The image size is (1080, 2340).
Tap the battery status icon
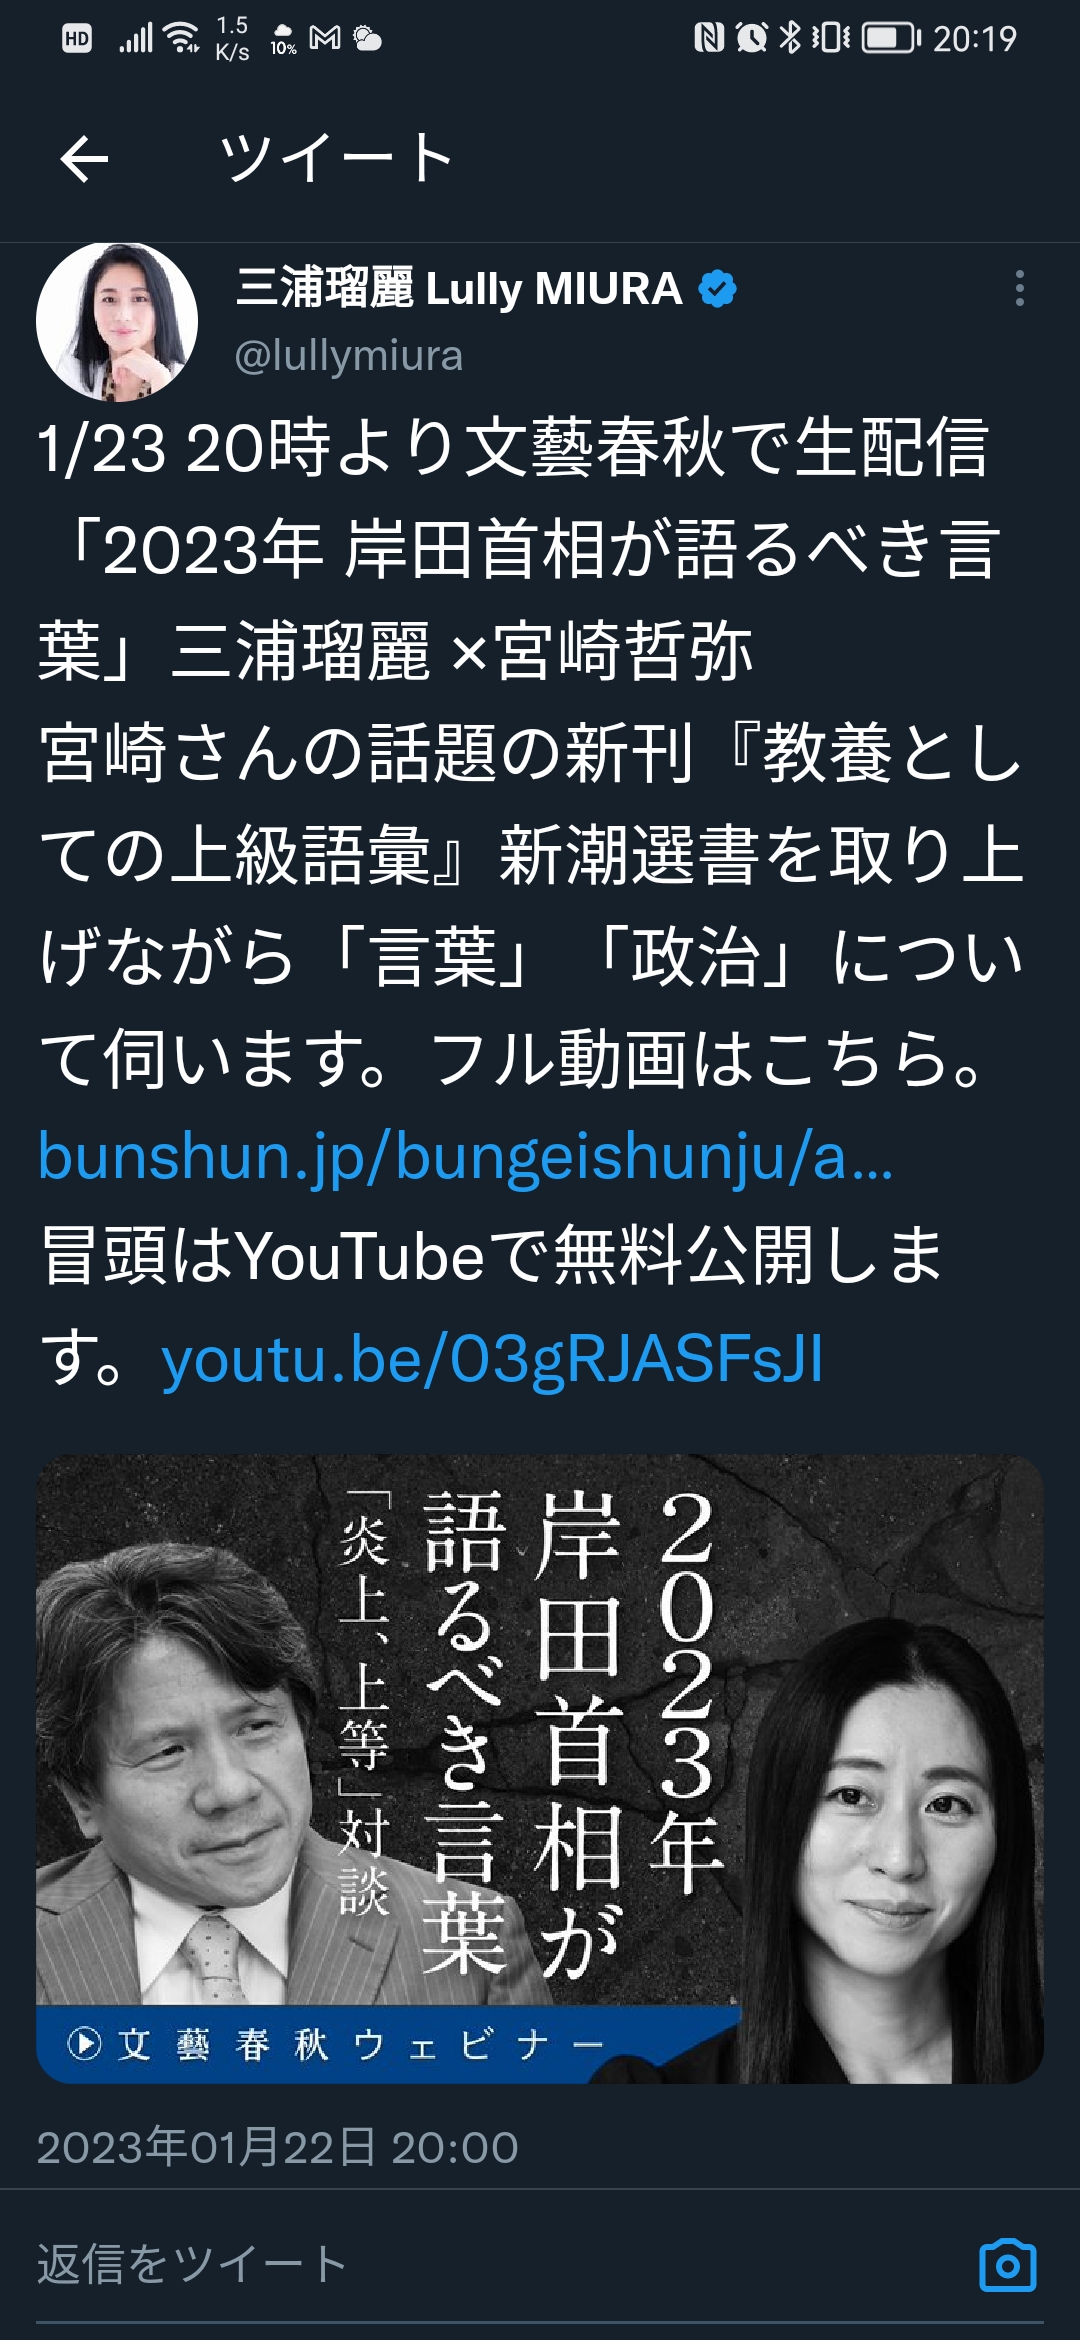891,39
